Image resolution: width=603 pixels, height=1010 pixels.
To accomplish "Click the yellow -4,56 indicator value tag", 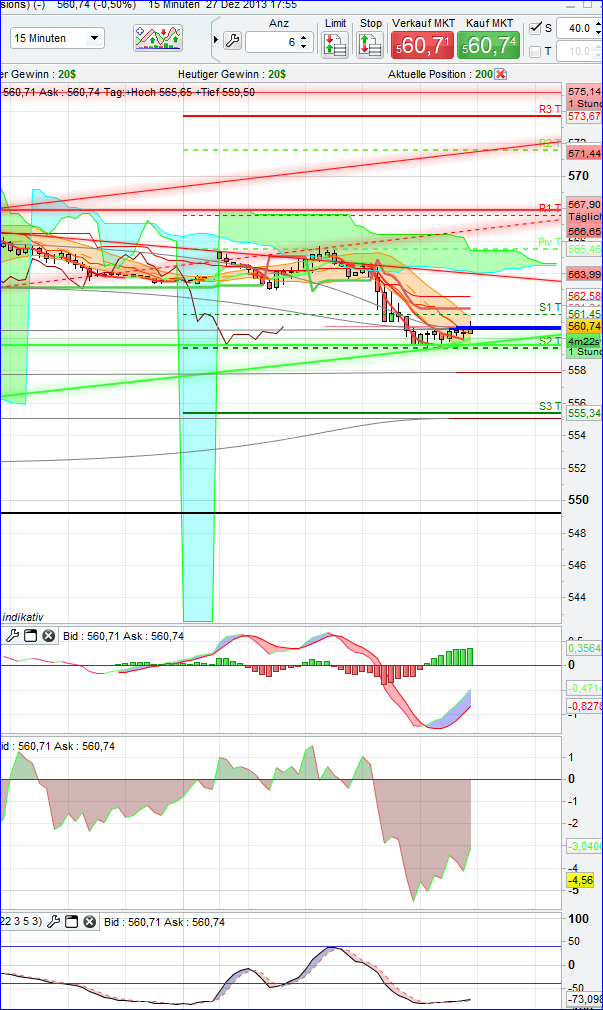I will click(580, 880).
